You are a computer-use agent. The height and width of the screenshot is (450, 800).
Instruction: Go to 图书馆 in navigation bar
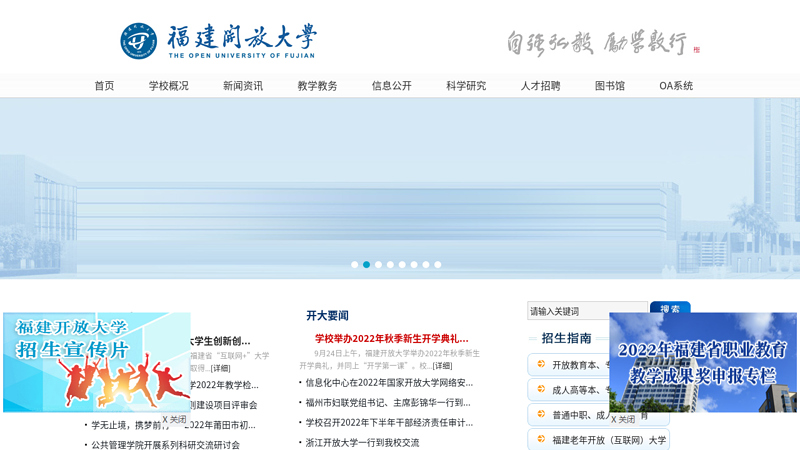pos(610,86)
